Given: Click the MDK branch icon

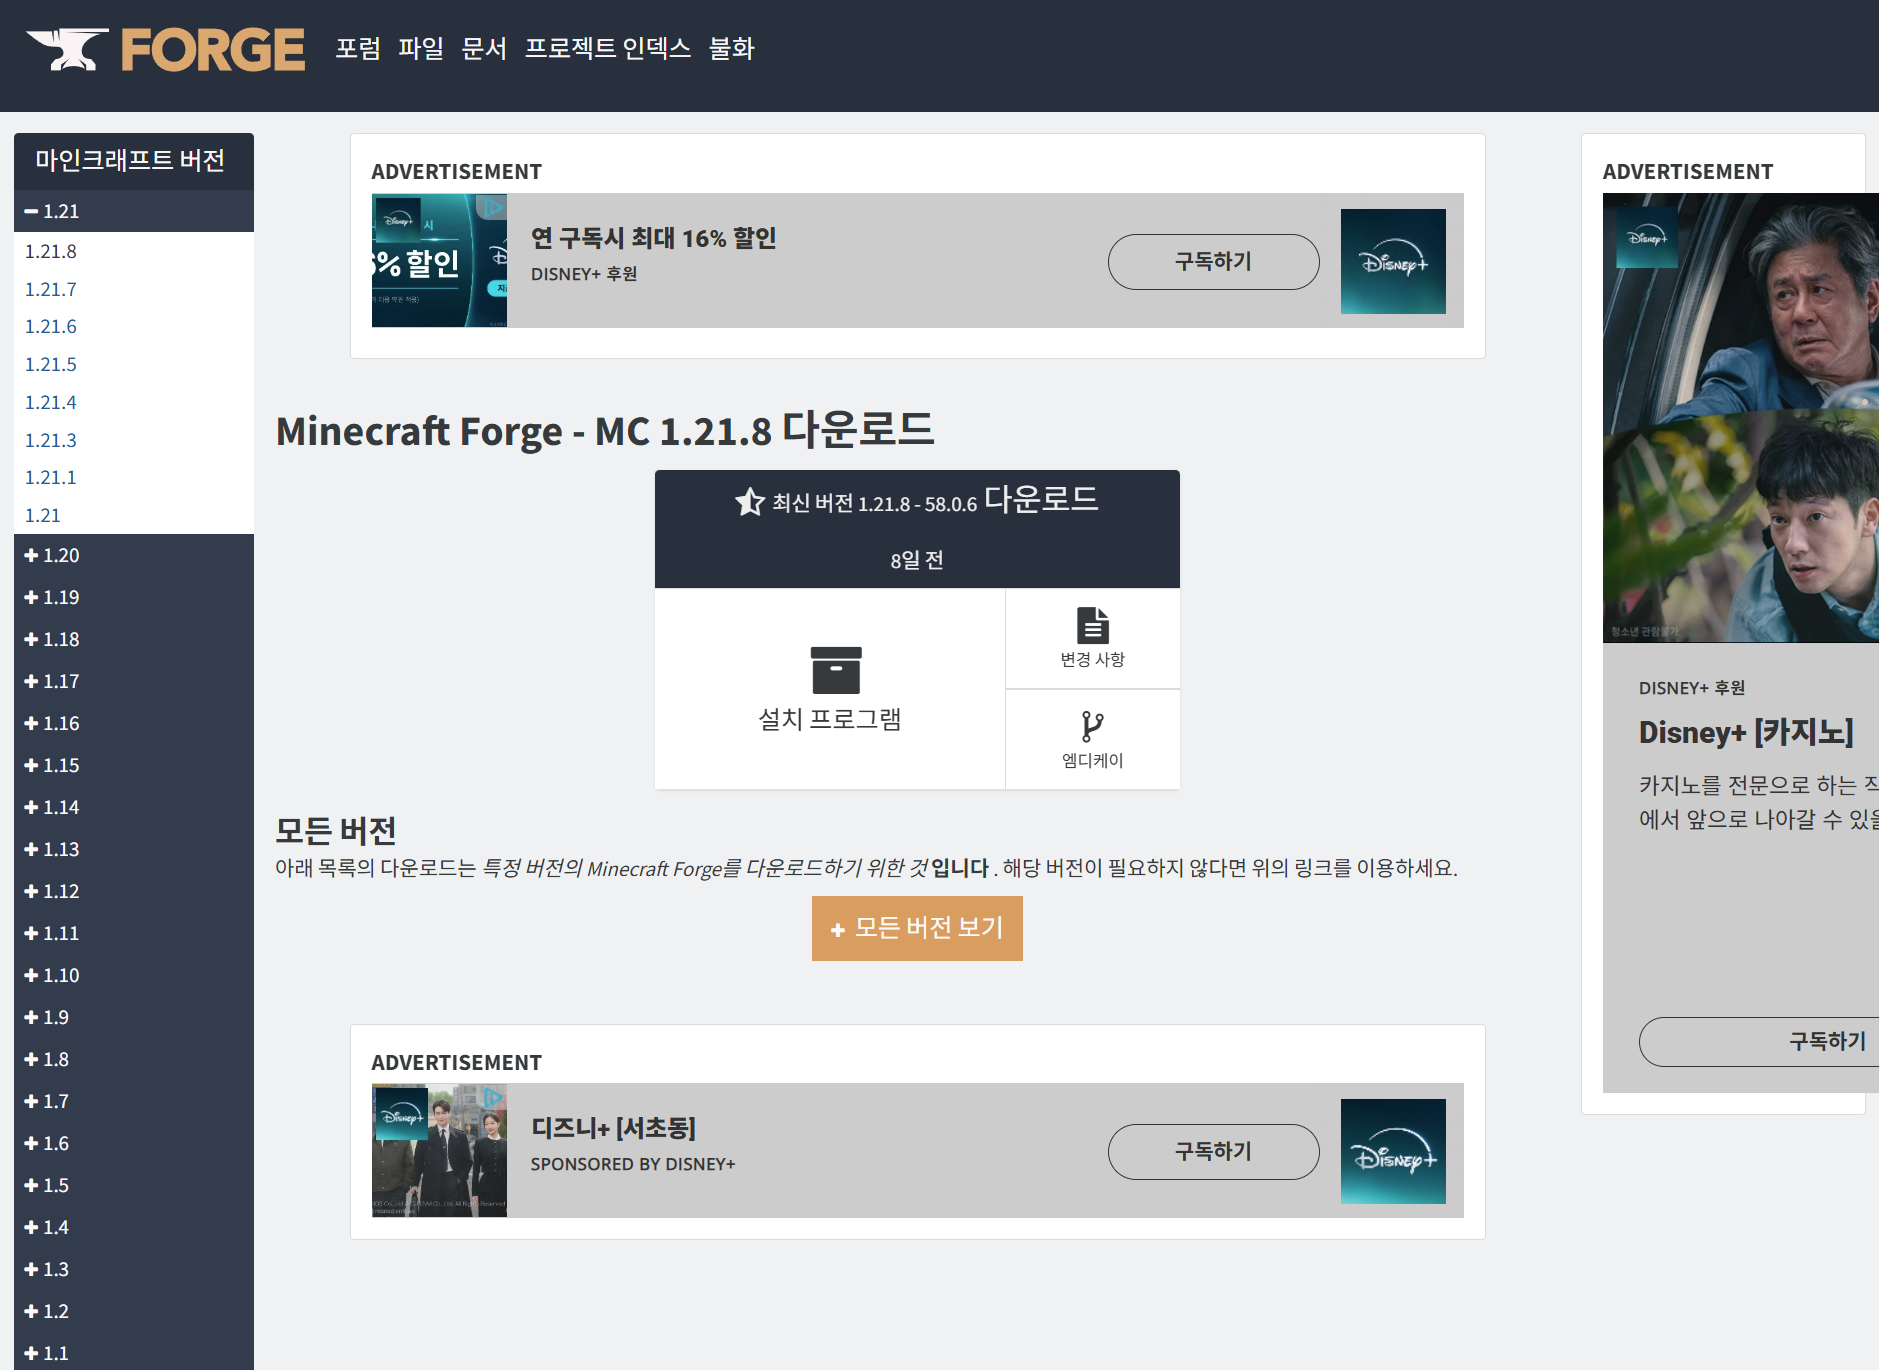Looking at the screenshot, I should 1092,726.
